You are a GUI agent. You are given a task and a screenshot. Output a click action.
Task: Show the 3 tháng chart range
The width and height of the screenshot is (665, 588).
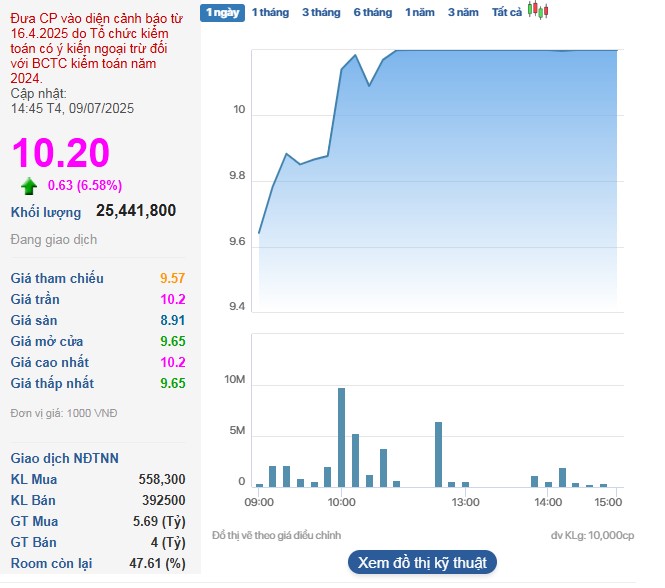(320, 12)
